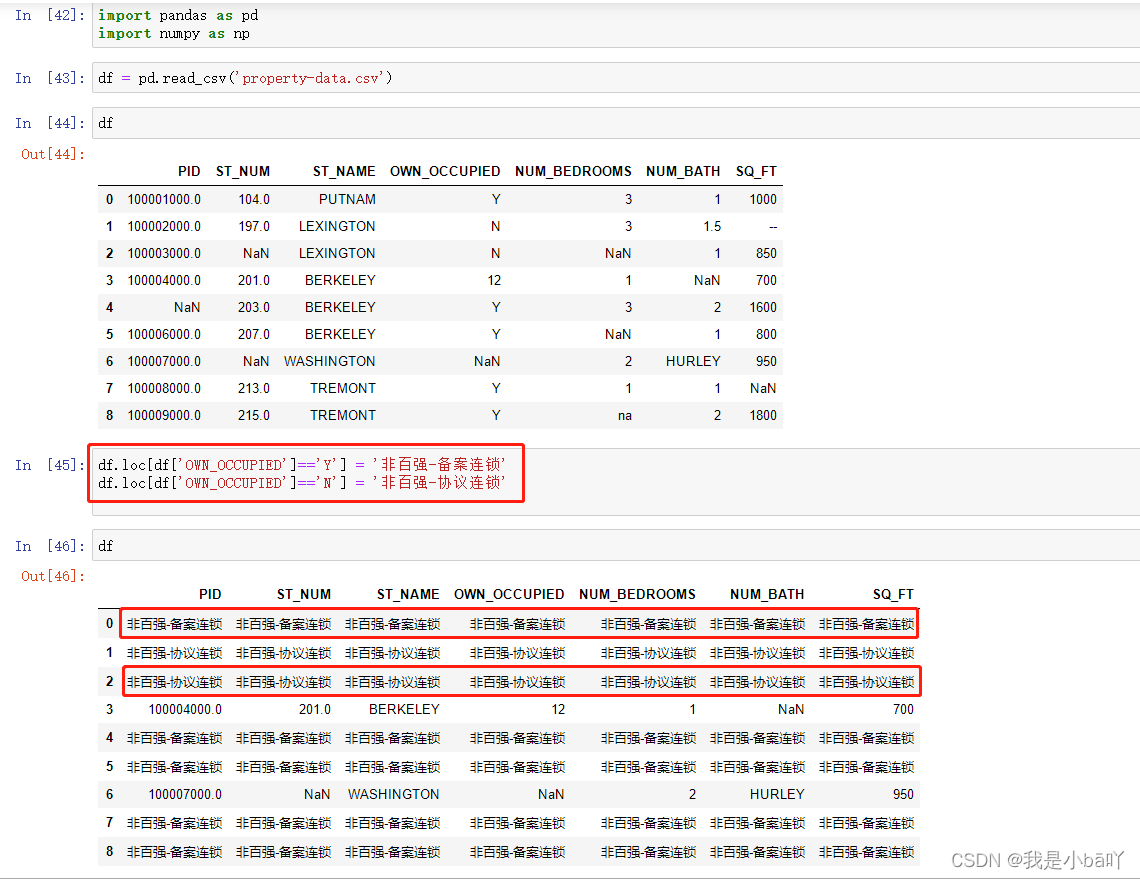
Task: Click the 1800 square feet cell
Action: (763, 415)
